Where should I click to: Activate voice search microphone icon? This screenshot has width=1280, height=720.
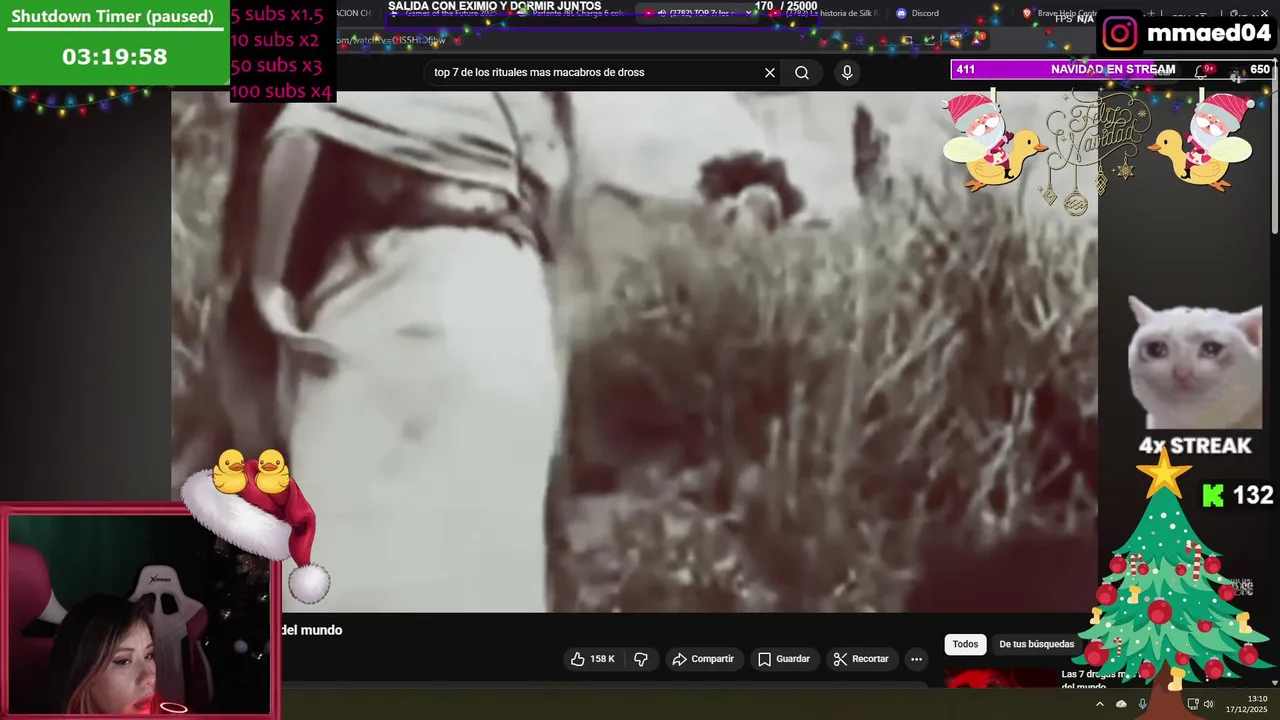coord(847,72)
